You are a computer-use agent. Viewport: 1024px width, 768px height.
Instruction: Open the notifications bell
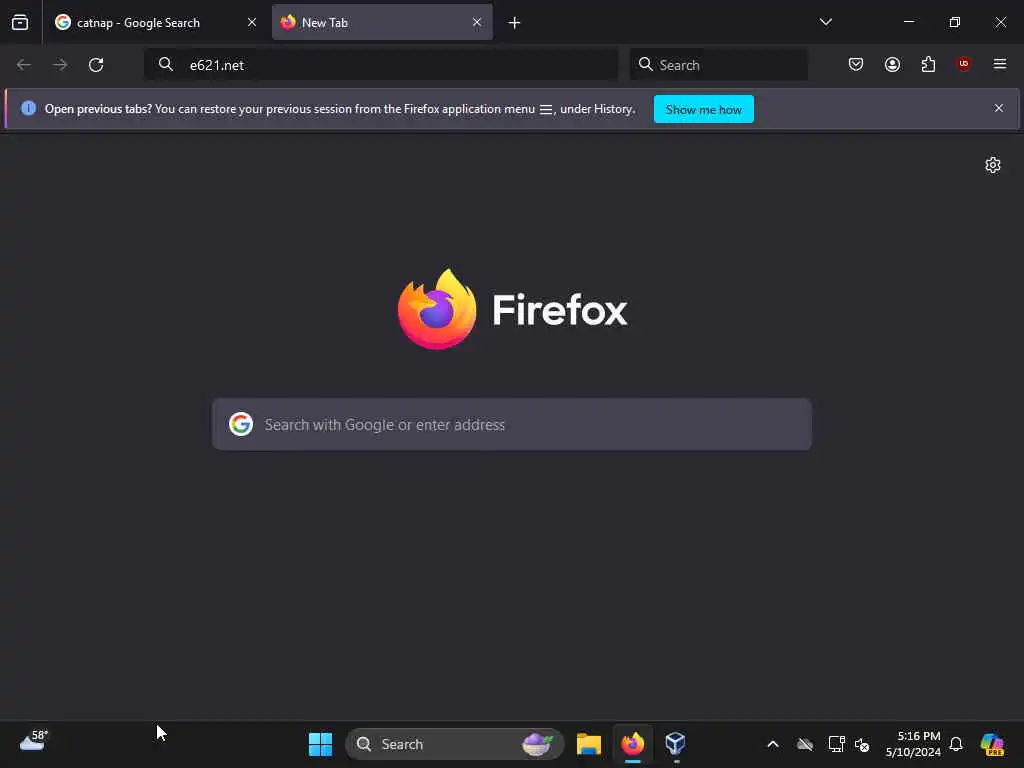(956, 744)
